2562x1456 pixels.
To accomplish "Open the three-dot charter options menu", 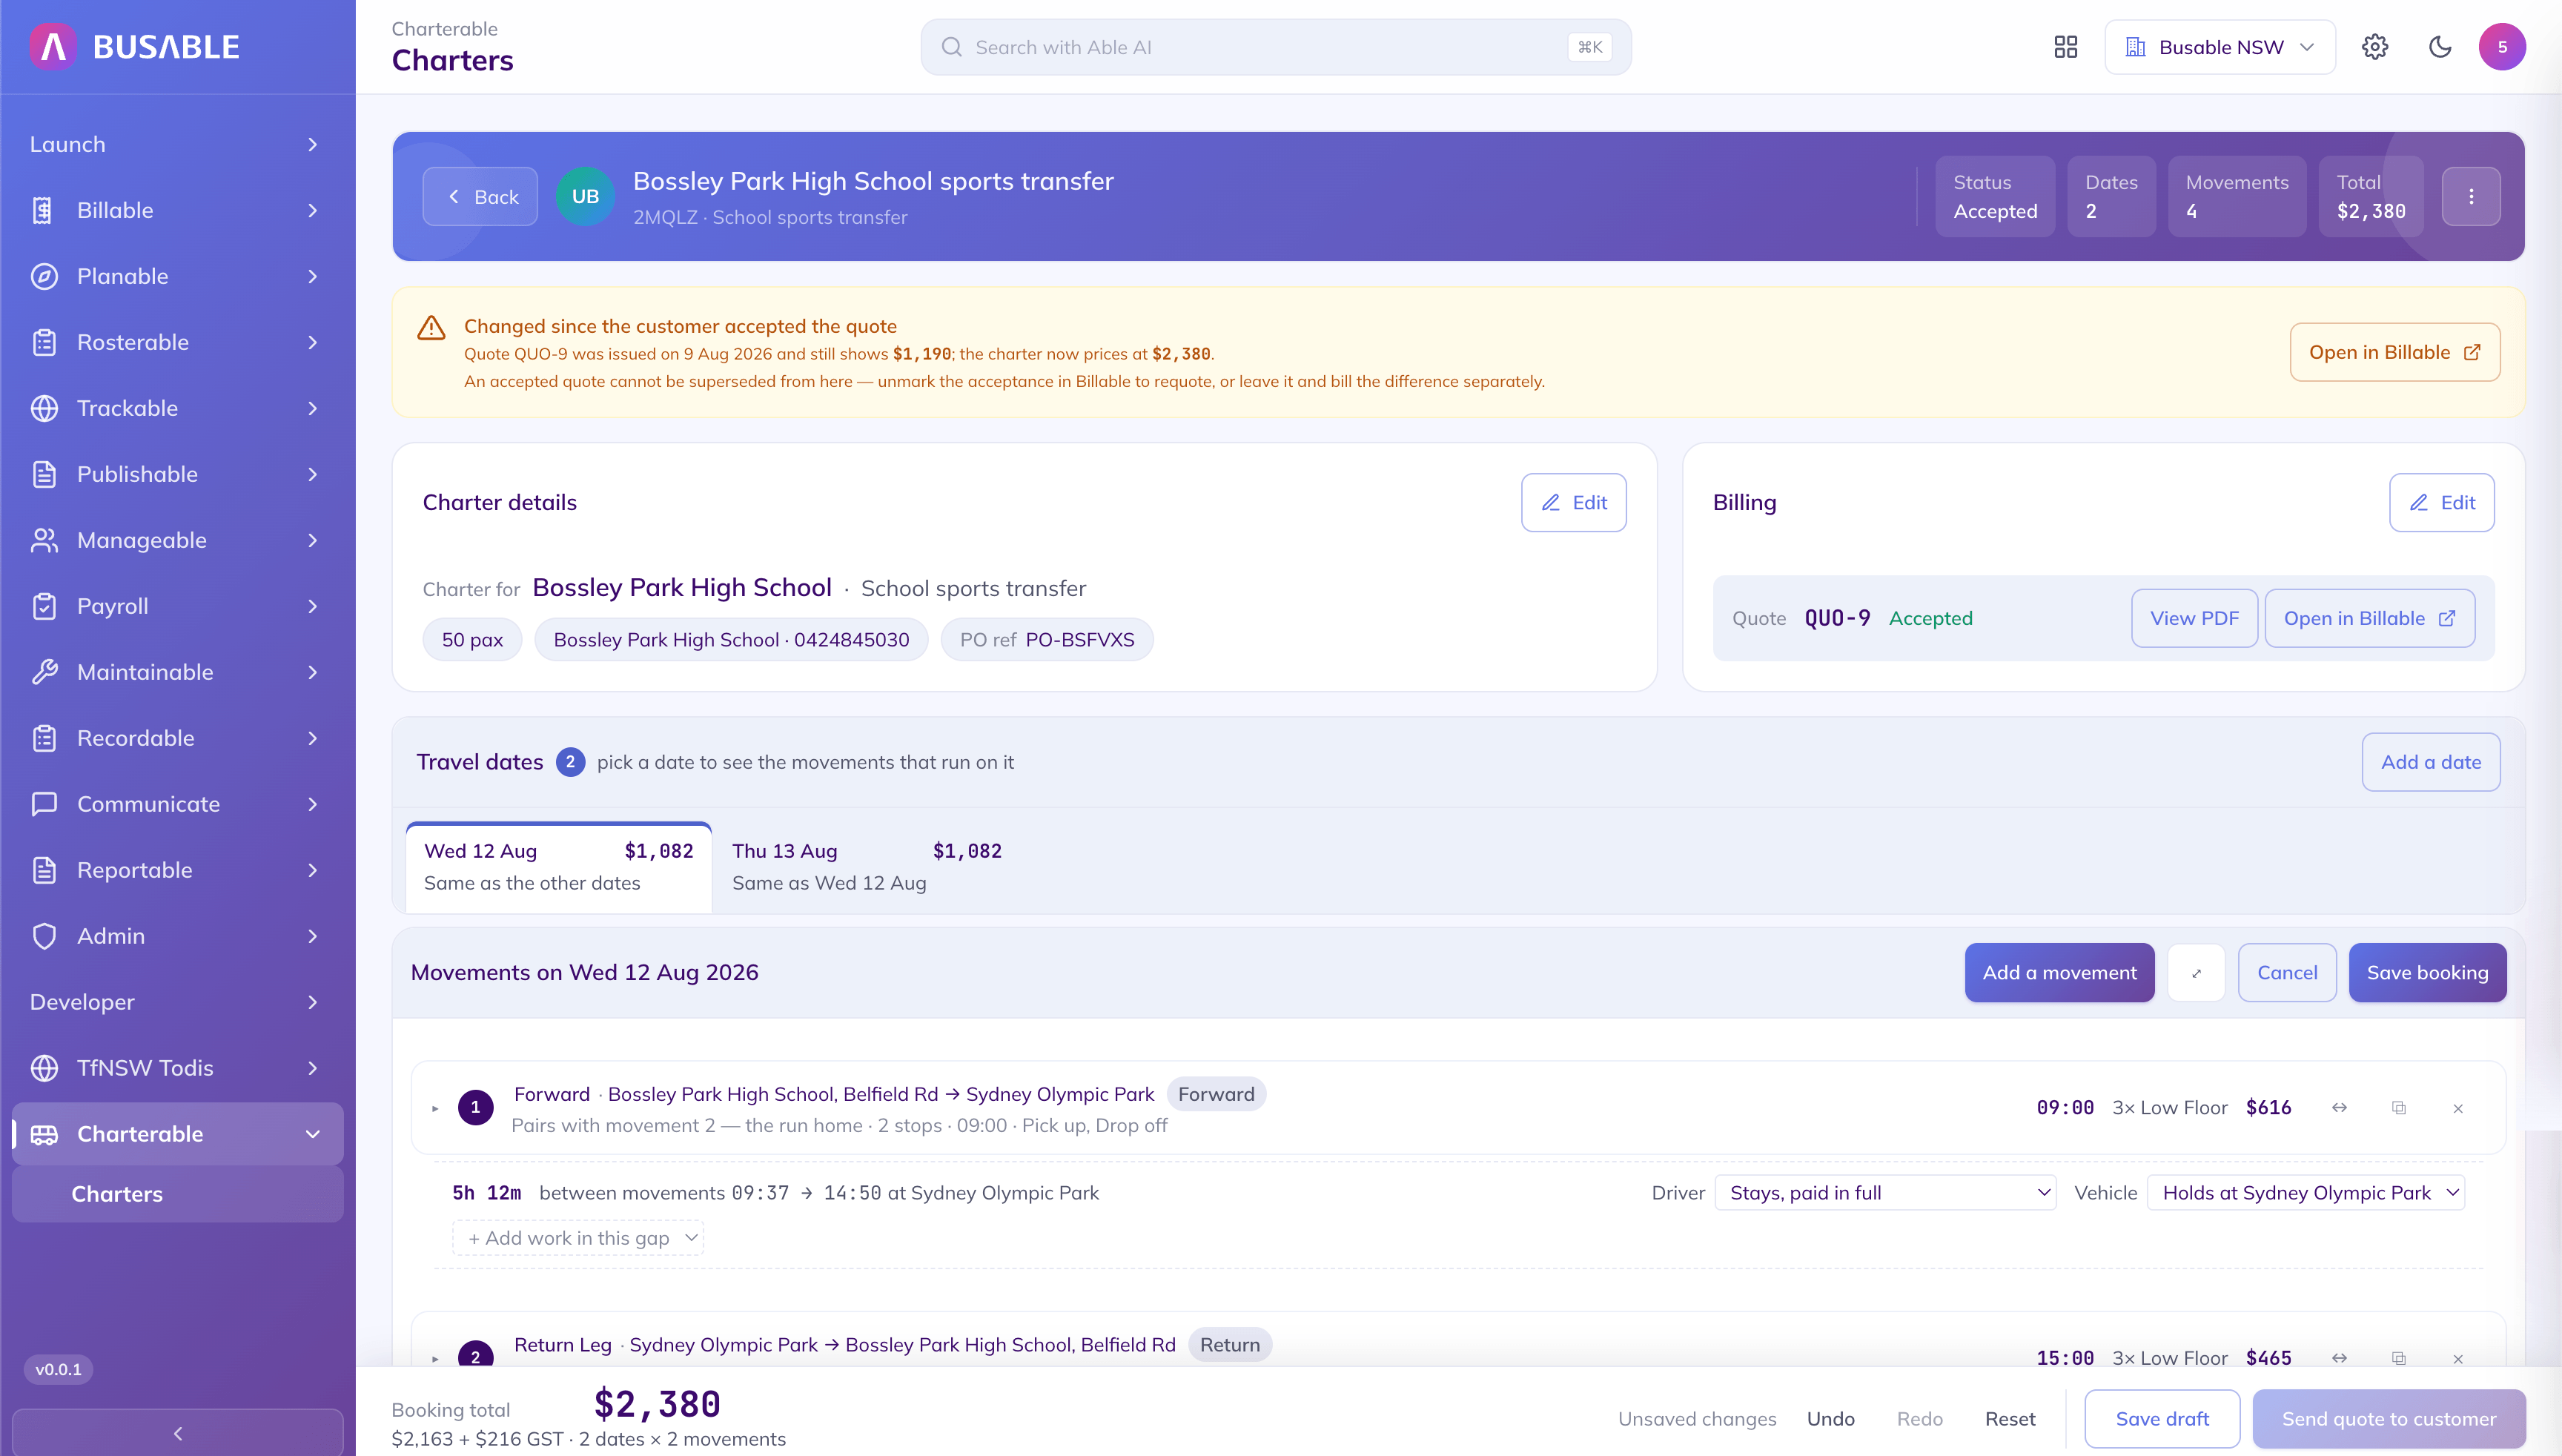I will click(x=2471, y=196).
